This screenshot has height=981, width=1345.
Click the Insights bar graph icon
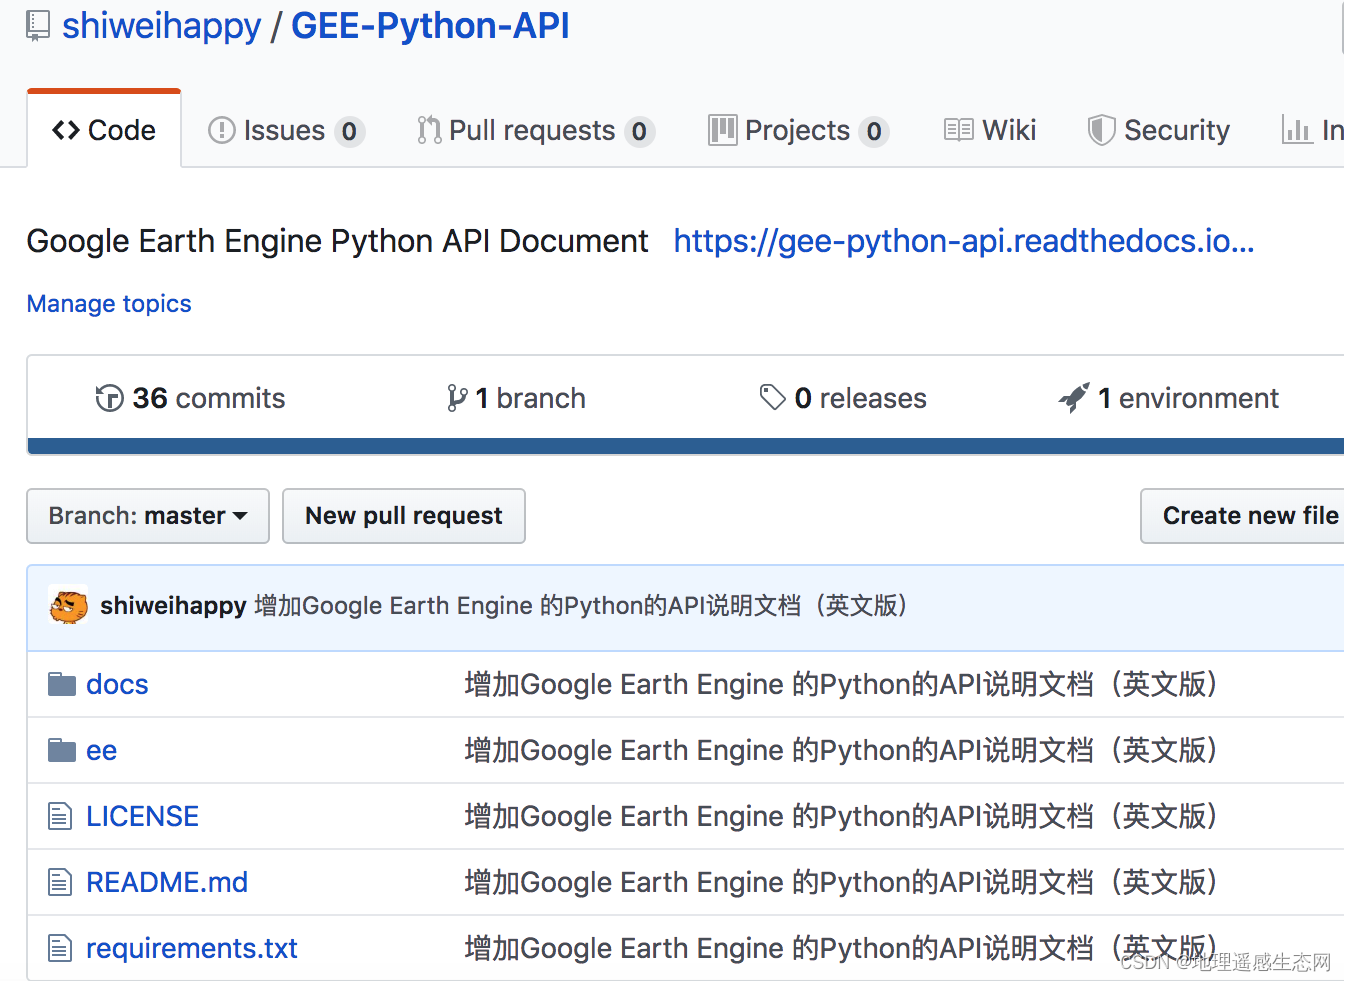1297,130
